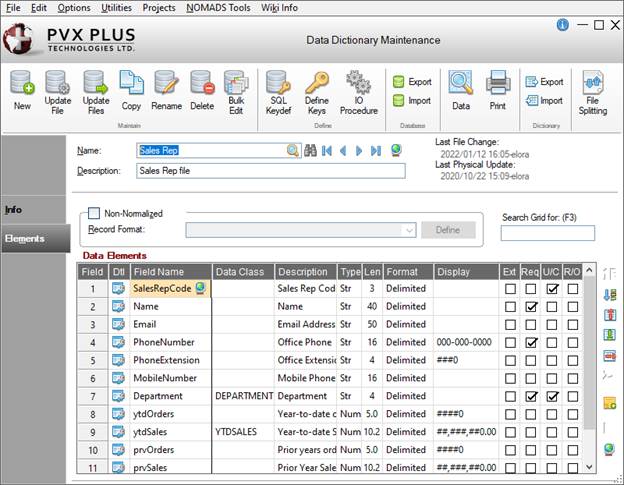Open the Bulk Edit tool
Image resolution: width=624 pixels, height=485 pixels.
pyautogui.click(x=236, y=89)
